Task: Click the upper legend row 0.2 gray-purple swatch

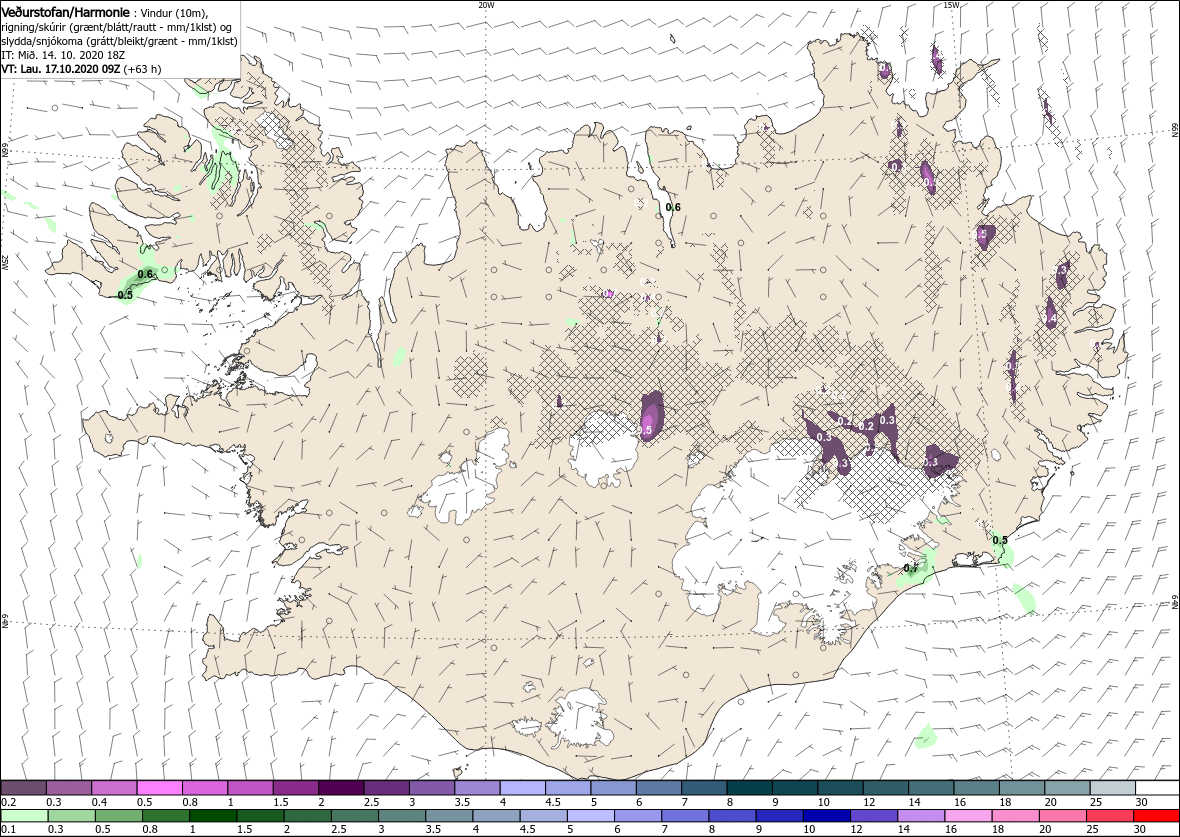Action: point(24,787)
